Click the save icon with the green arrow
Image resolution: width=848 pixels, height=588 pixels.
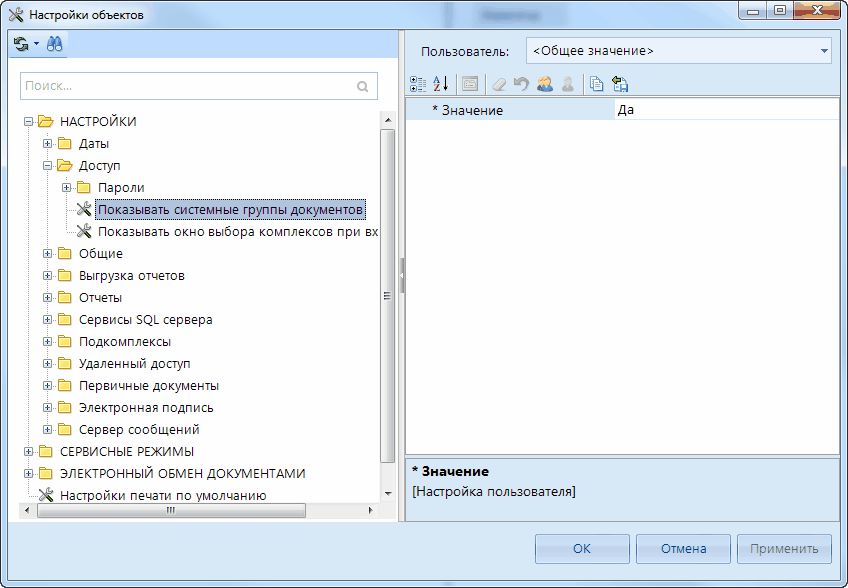click(x=619, y=84)
